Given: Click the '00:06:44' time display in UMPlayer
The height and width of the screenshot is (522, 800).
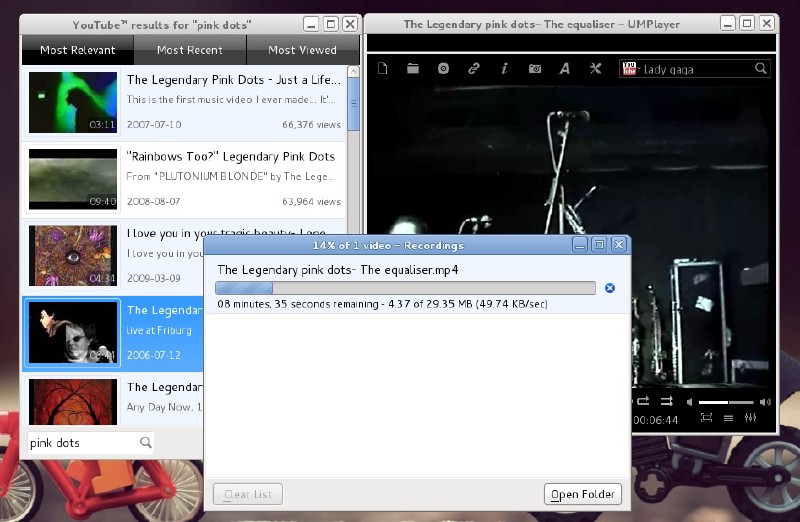Looking at the screenshot, I should point(656,420).
